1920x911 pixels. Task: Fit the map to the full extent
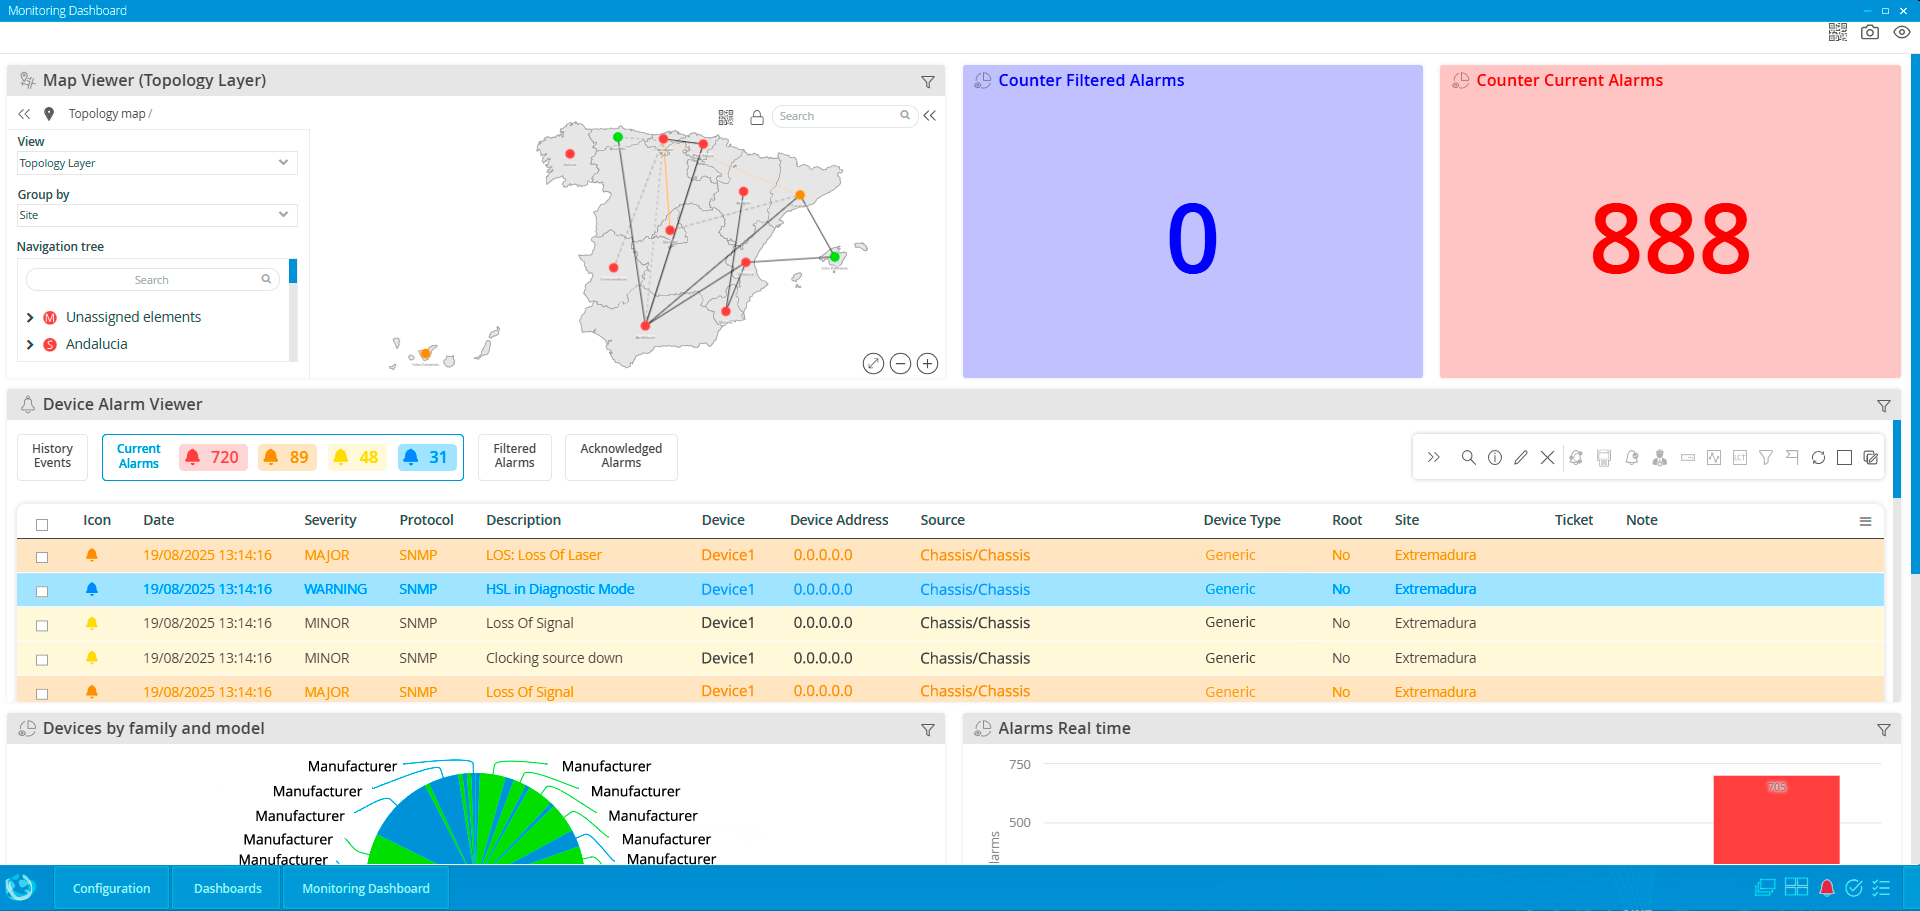pos(873,363)
